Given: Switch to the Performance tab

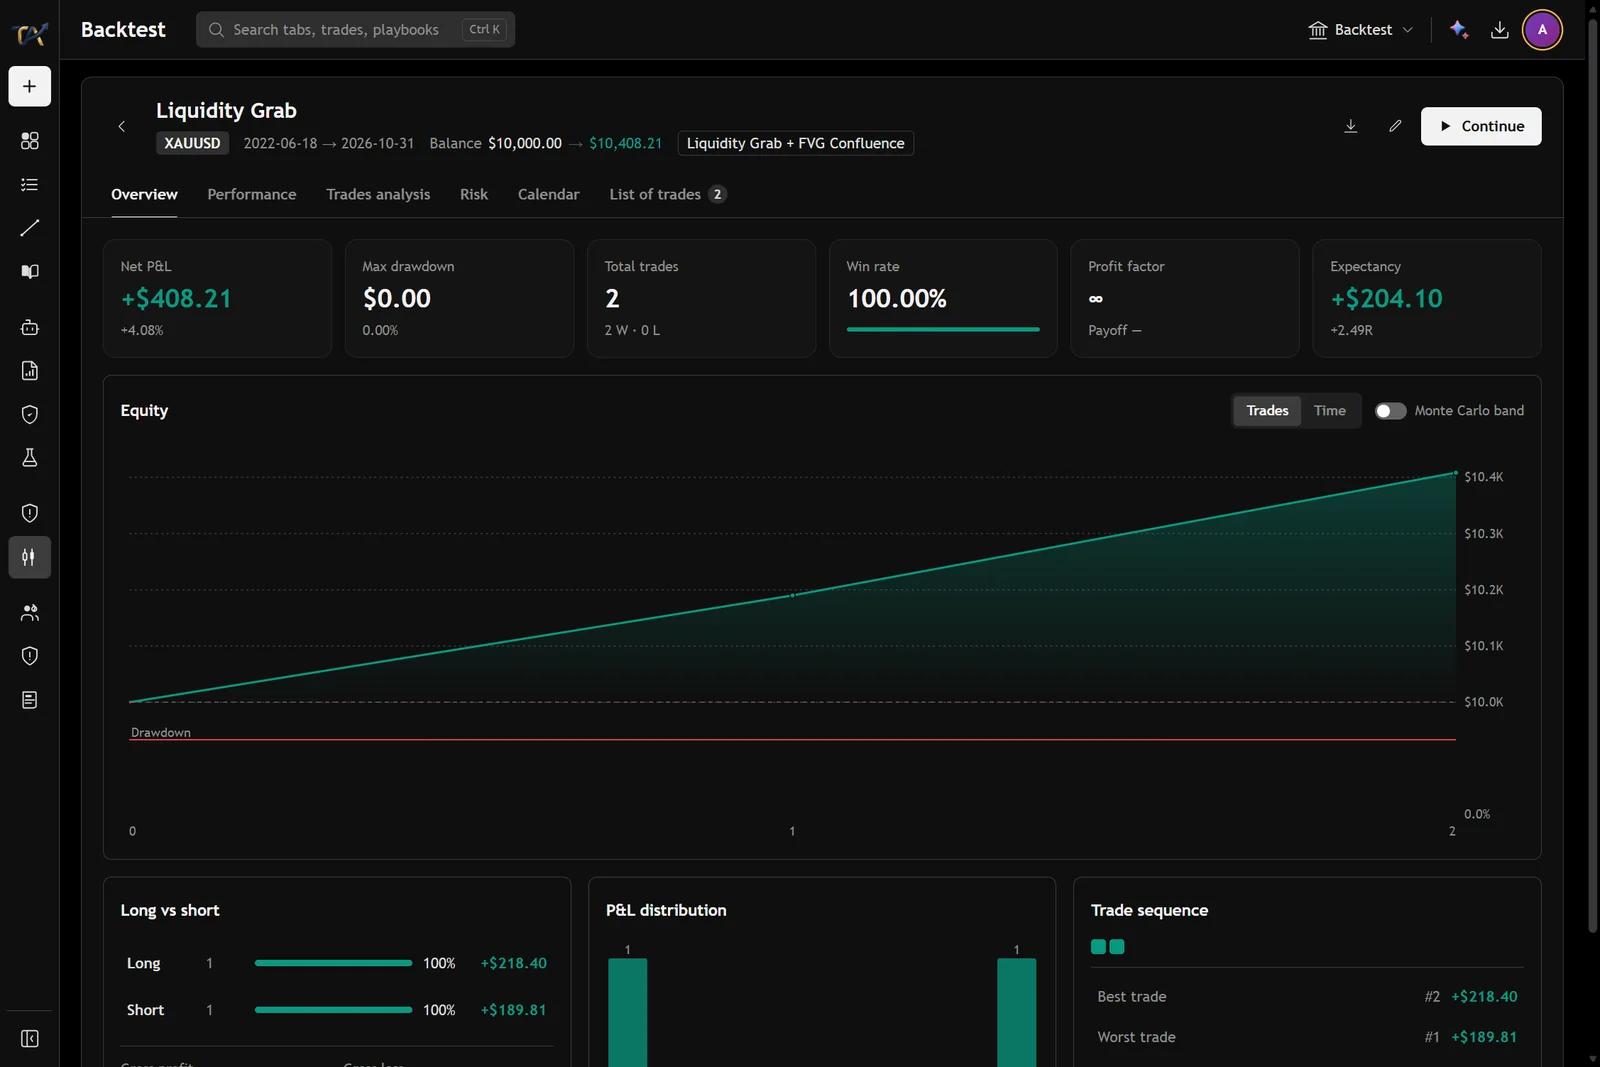Looking at the screenshot, I should pos(252,194).
